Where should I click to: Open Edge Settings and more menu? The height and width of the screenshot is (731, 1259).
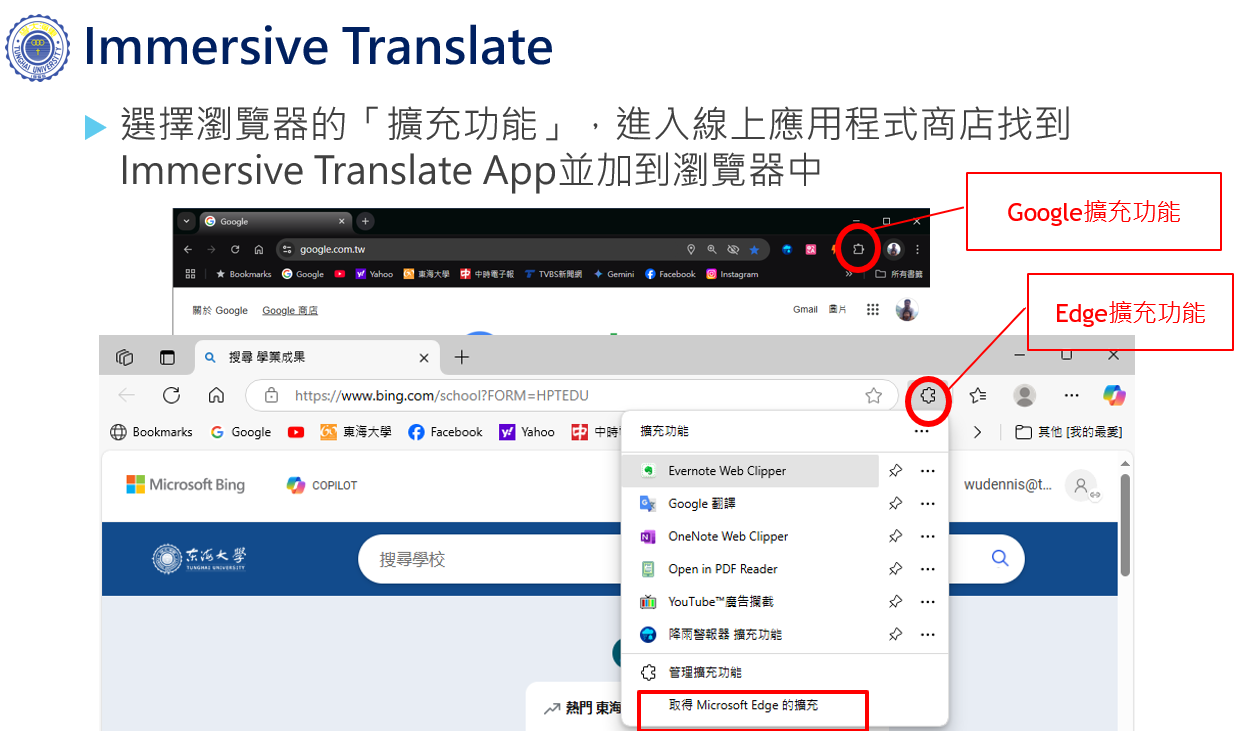click(x=1071, y=396)
